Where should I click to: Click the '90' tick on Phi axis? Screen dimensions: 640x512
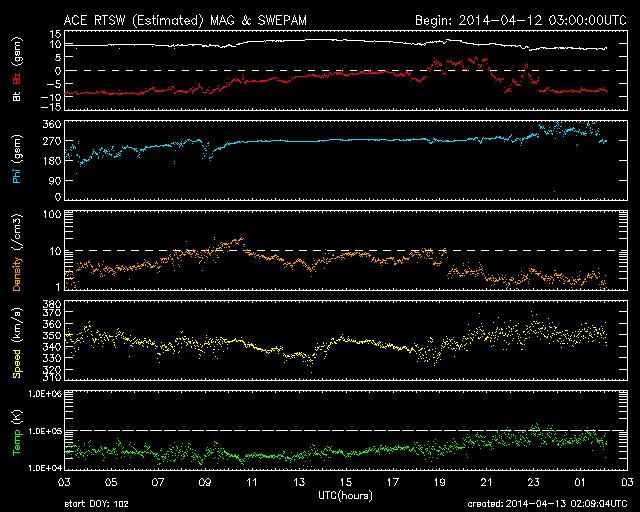pyautogui.click(x=55, y=180)
